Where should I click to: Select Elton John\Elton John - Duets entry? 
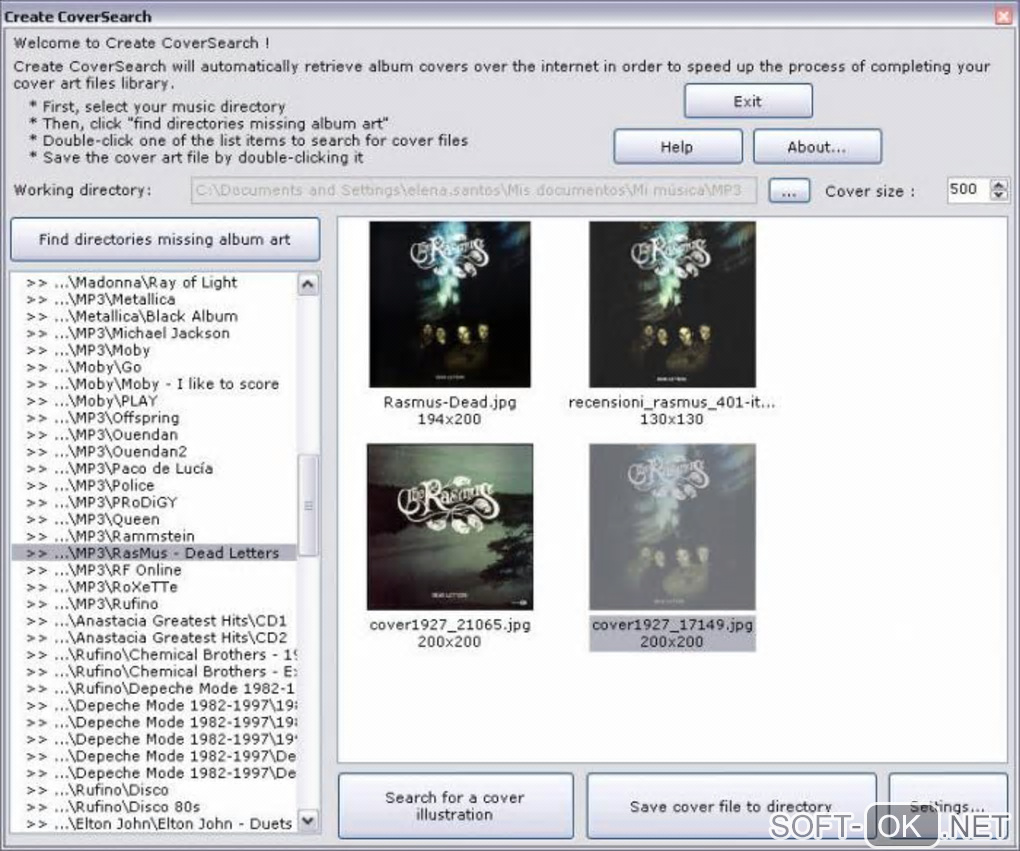coord(154,824)
